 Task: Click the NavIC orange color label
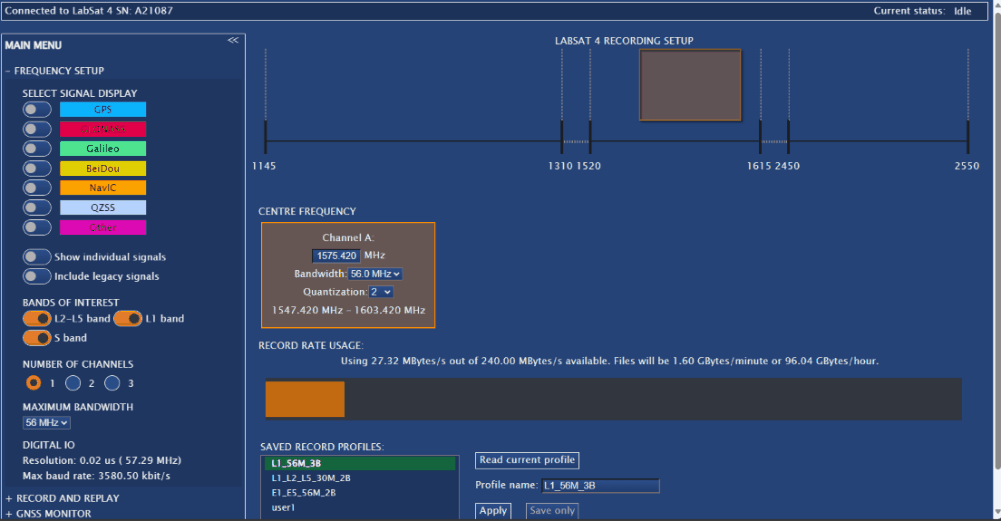(x=103, y=188)
